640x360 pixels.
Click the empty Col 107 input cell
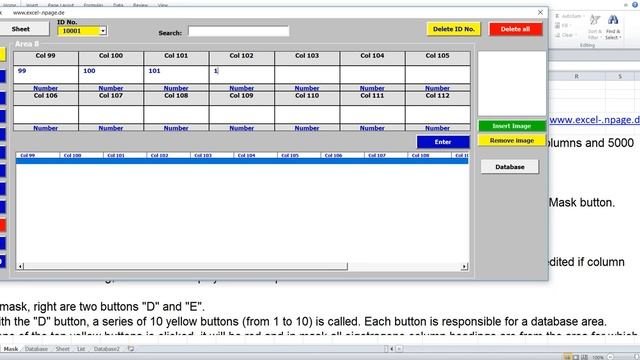coord(111,115)
